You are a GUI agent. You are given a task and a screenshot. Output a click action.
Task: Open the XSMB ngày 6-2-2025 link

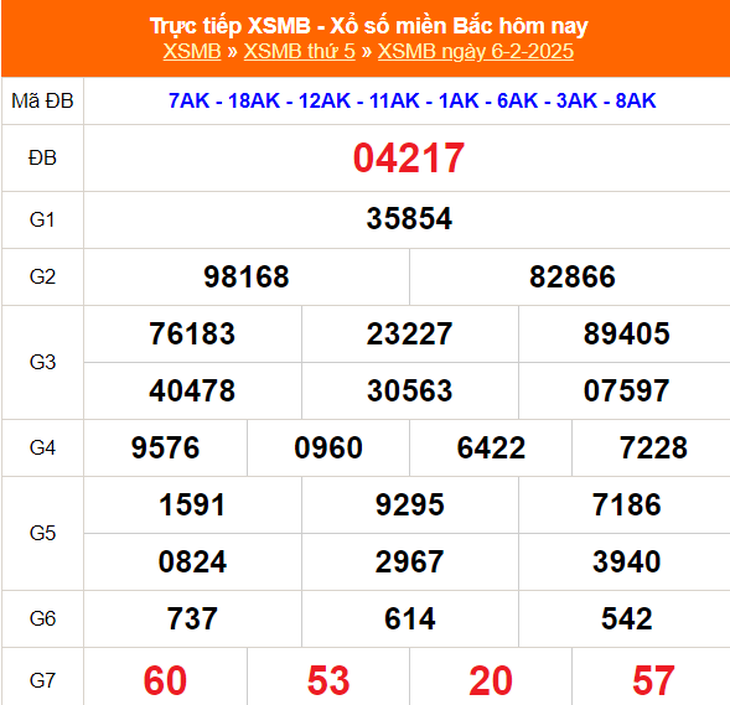(x=475, y=51)
